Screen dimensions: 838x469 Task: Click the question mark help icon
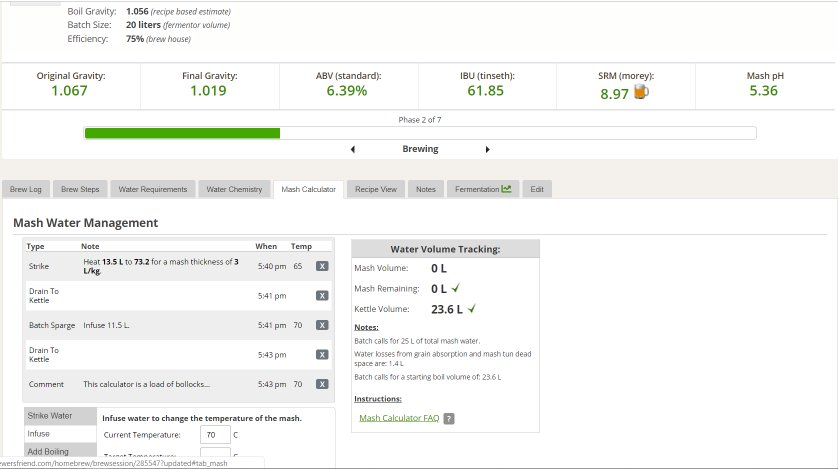click(449, 419)
